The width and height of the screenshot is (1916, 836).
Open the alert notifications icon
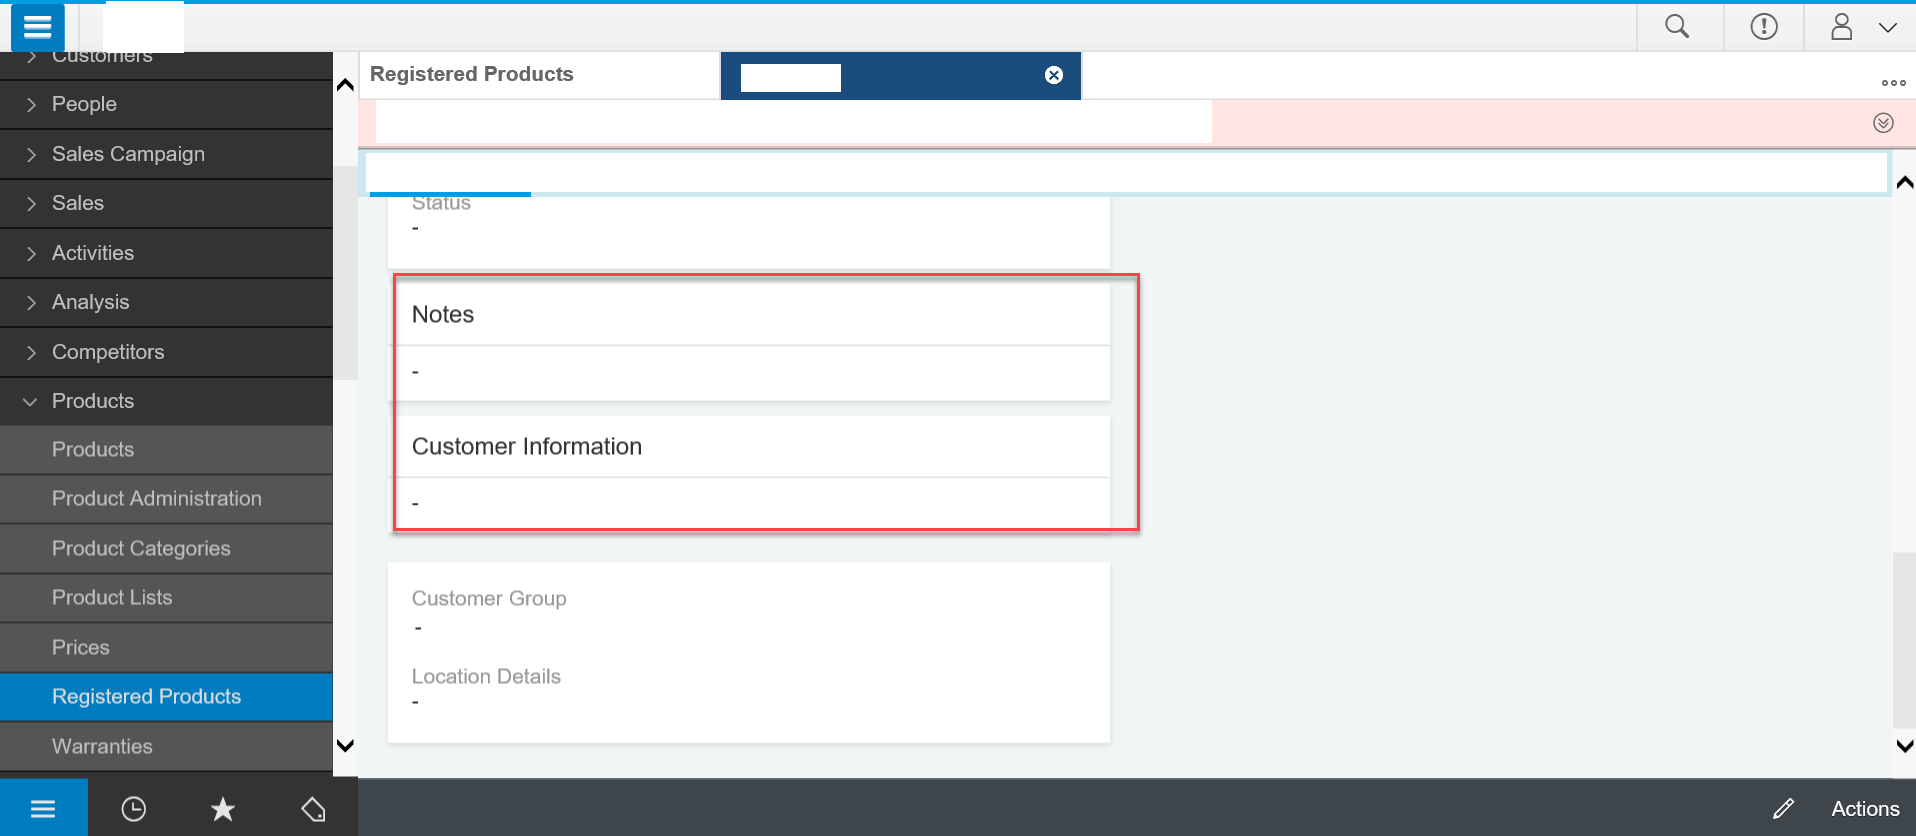[1764, 27]
